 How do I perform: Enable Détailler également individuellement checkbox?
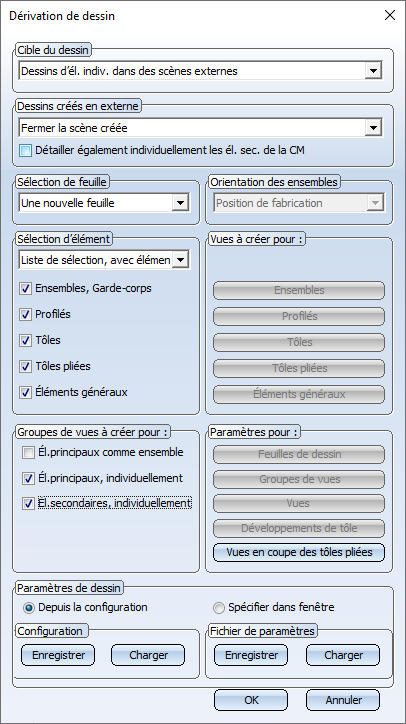pyautogui.click(x=26, y=151)
